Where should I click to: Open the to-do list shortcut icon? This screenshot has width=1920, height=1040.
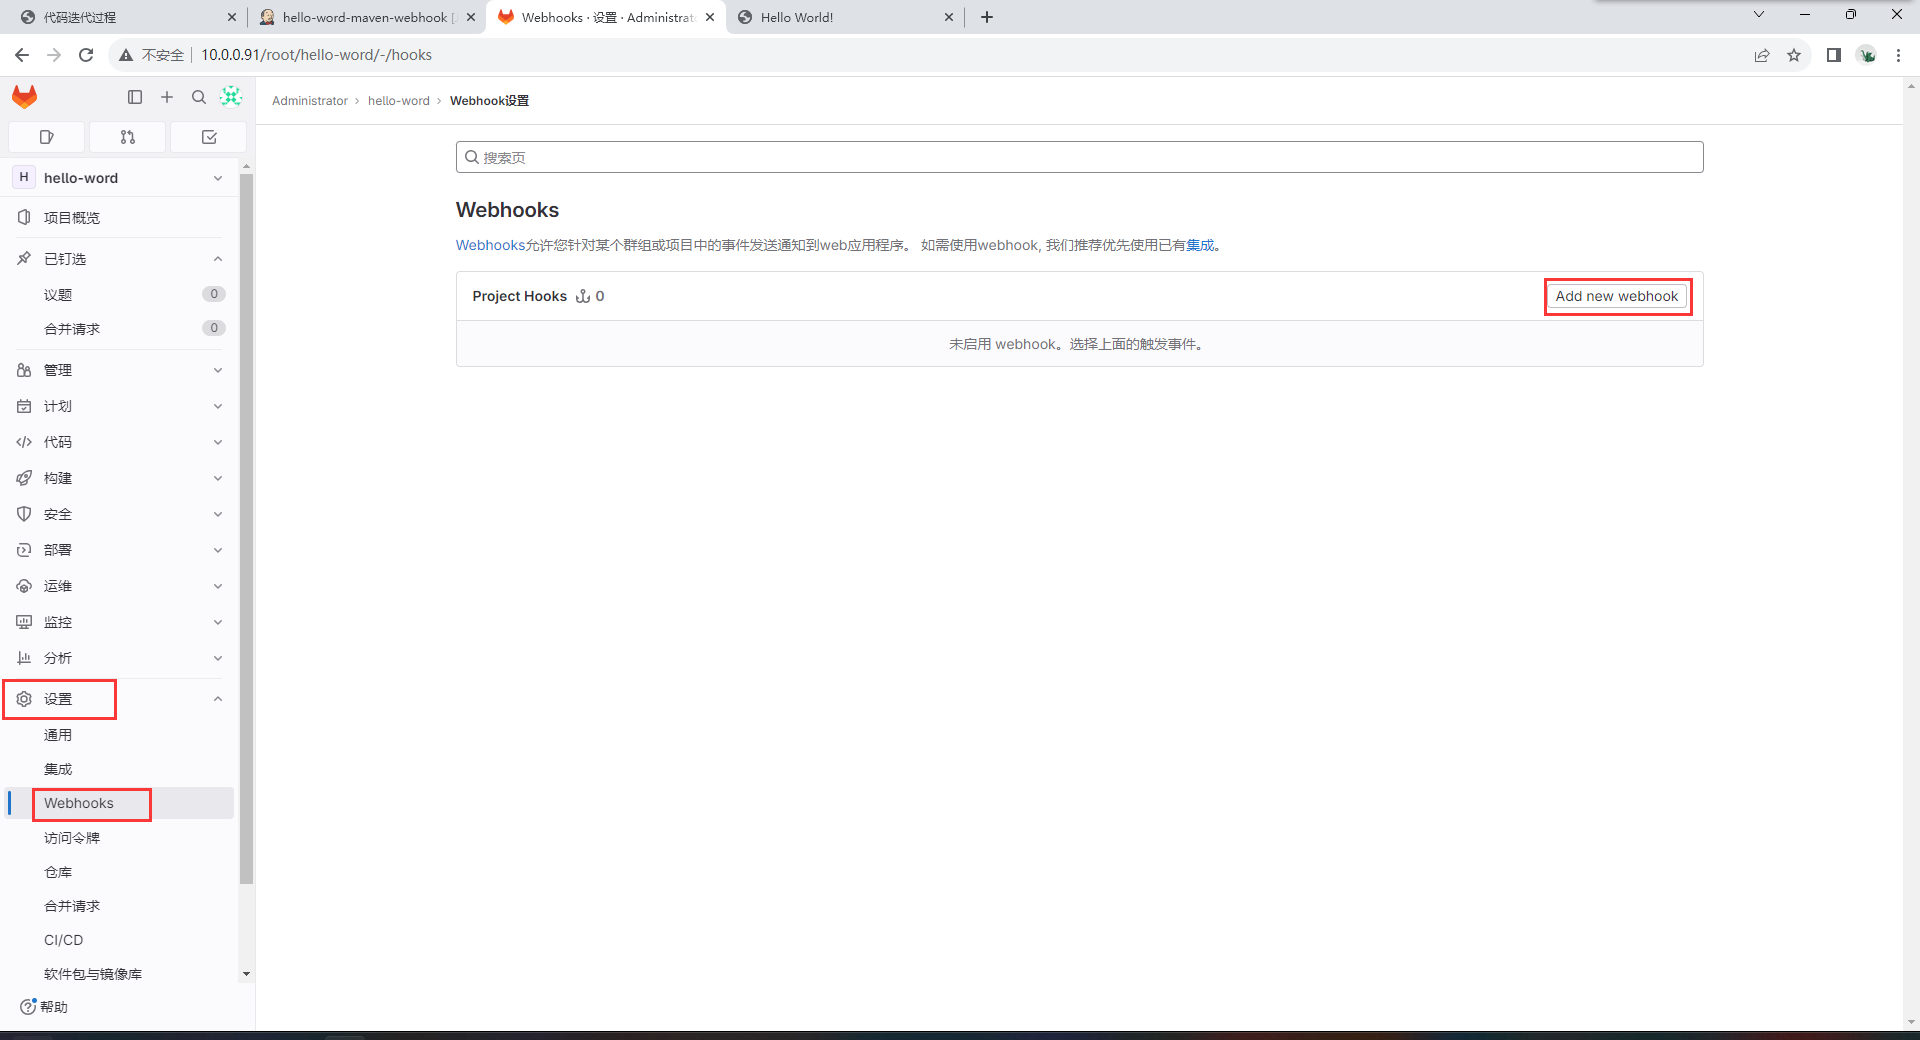pyautogui.click(x=209, y=137)
